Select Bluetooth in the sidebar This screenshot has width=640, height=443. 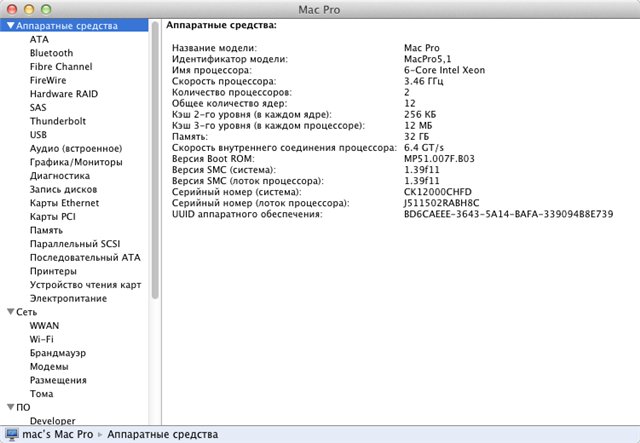[51, 53]
